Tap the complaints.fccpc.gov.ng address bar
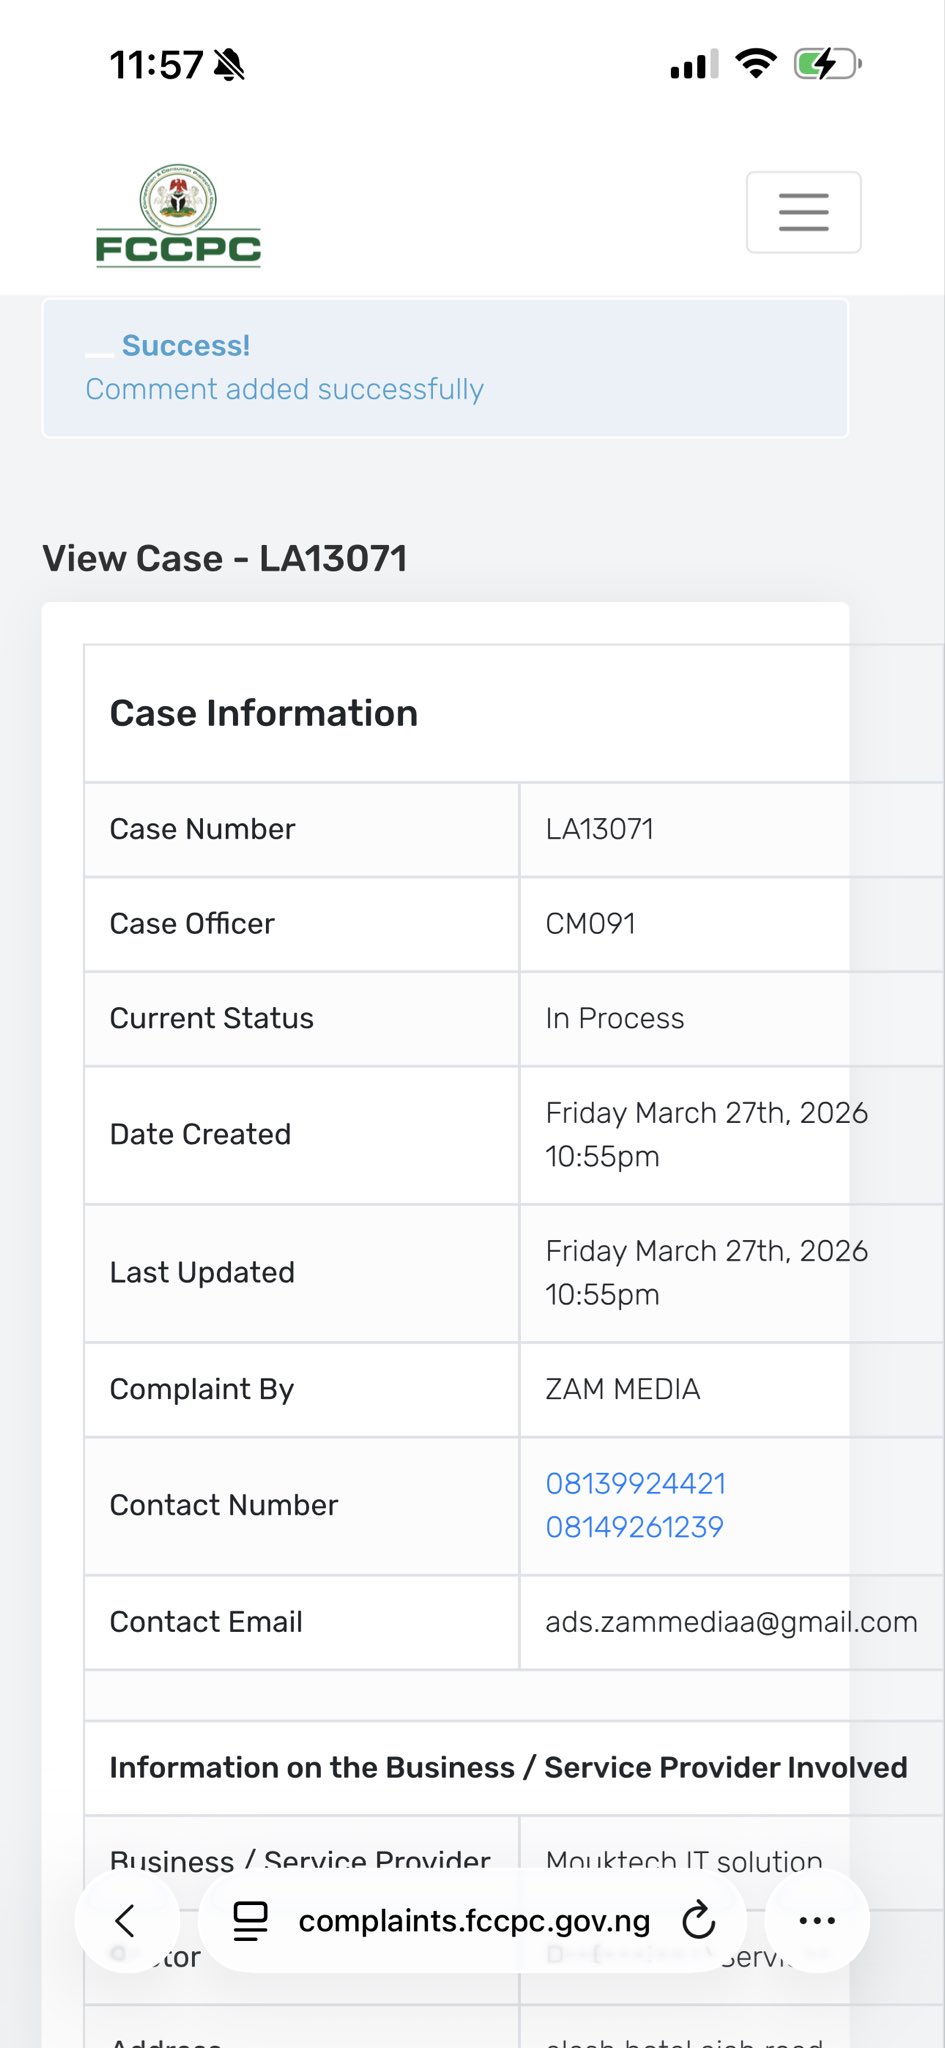Viewport: 945px width, 2048px height. (474, 1920)
